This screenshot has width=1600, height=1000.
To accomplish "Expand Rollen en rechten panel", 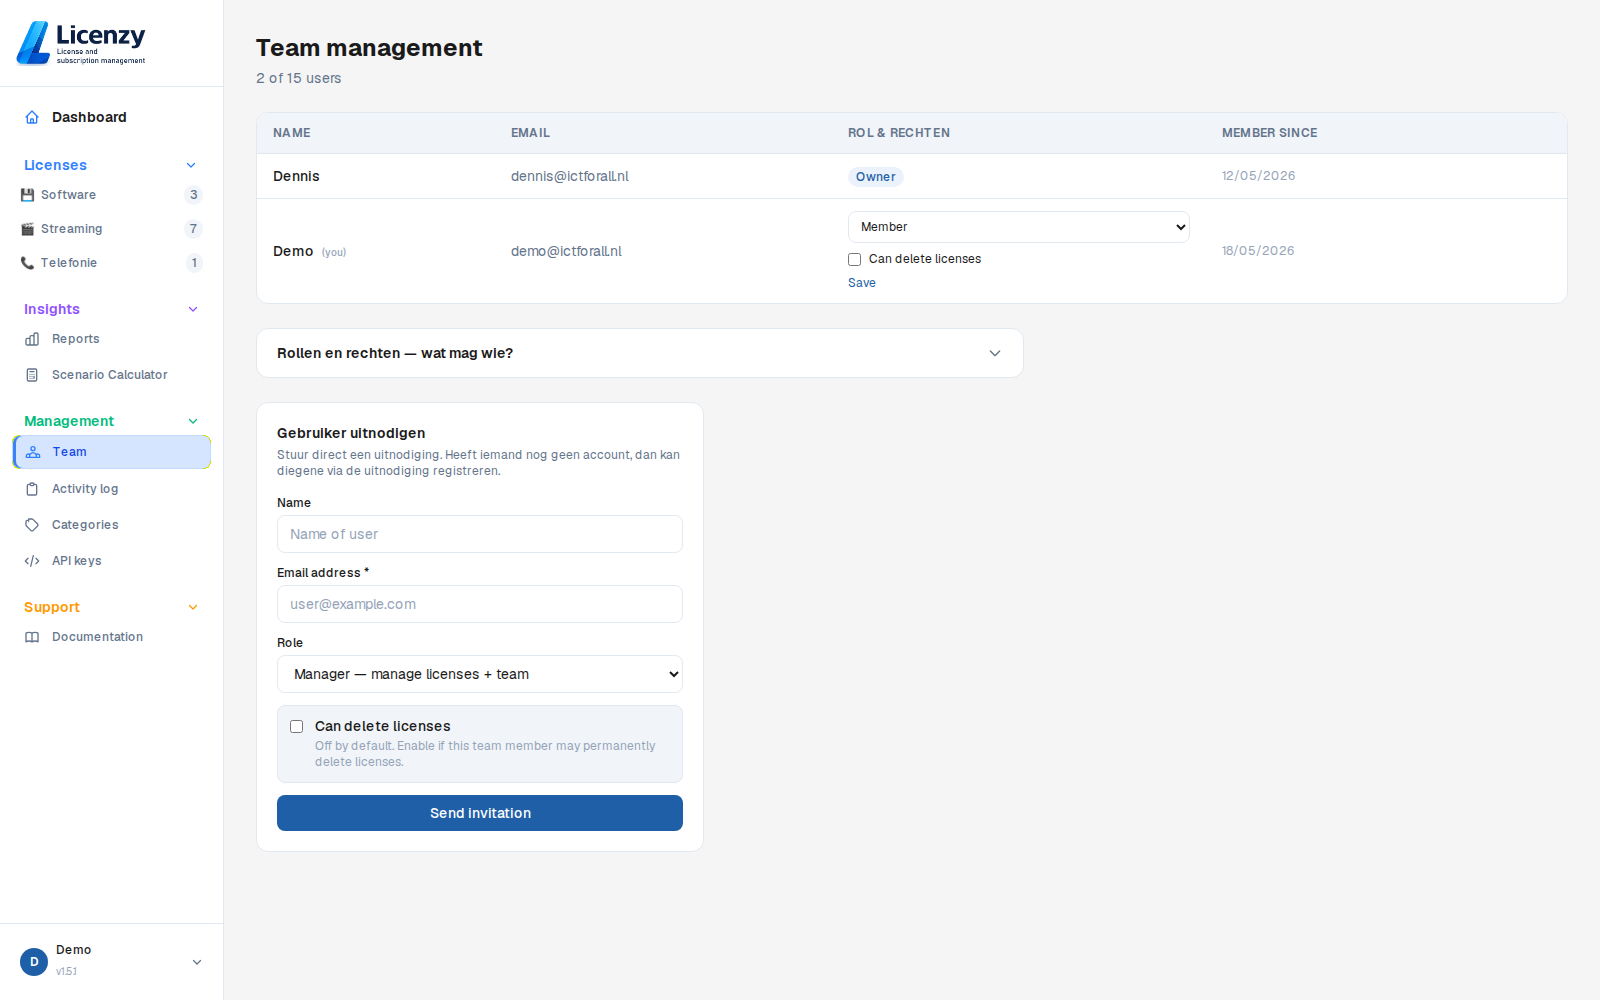I will [x=640, y=353].
